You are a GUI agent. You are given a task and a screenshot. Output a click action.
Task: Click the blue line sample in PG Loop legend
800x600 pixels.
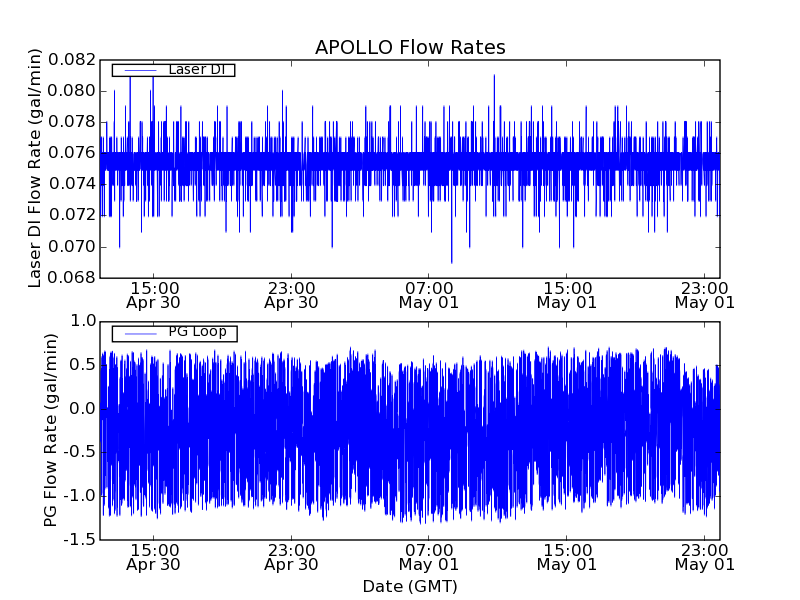[139, 333]
